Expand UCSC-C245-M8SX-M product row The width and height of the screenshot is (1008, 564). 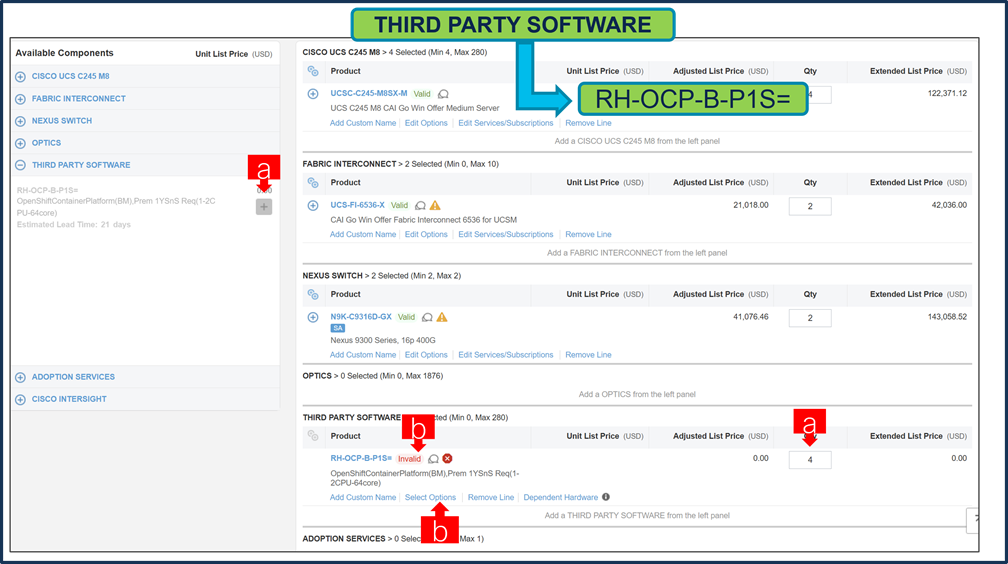coord(313,94)
